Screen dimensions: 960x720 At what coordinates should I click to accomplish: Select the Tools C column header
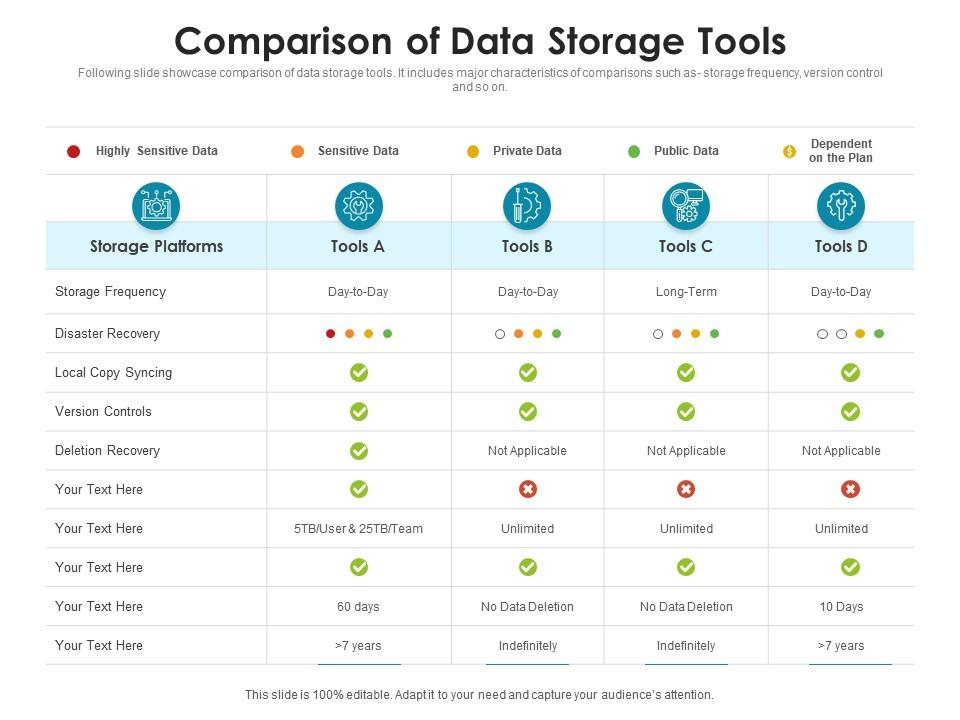click(686, 247)
